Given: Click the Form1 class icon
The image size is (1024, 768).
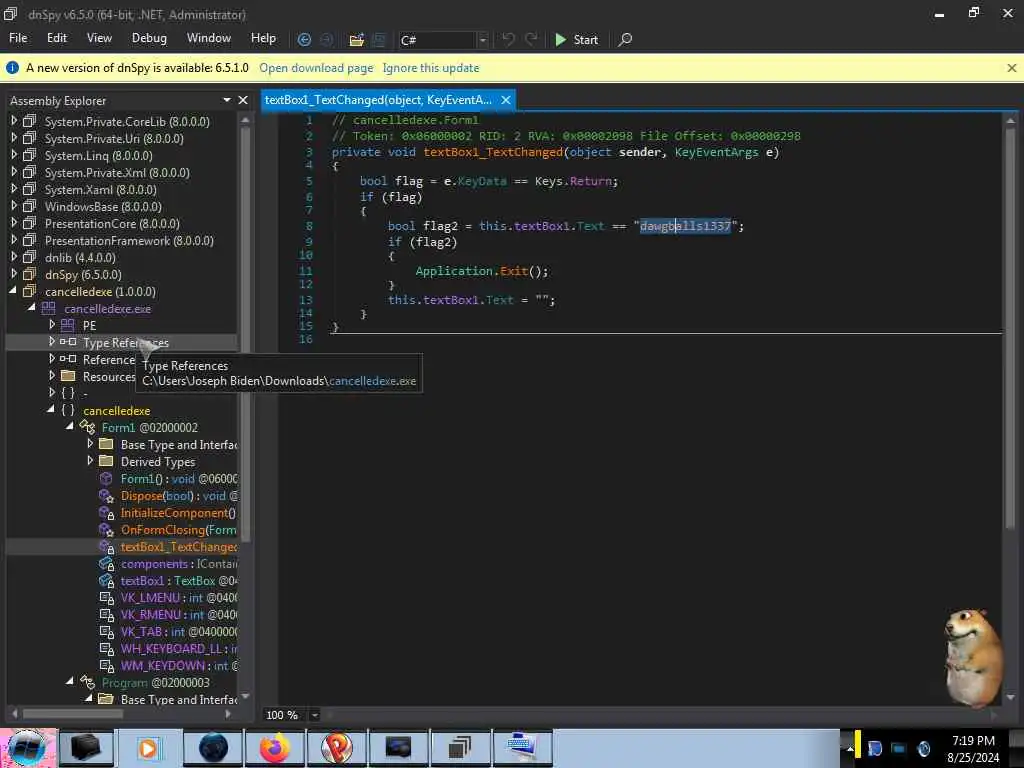Looking at the screenshot, I should click(x=88, y=427).
